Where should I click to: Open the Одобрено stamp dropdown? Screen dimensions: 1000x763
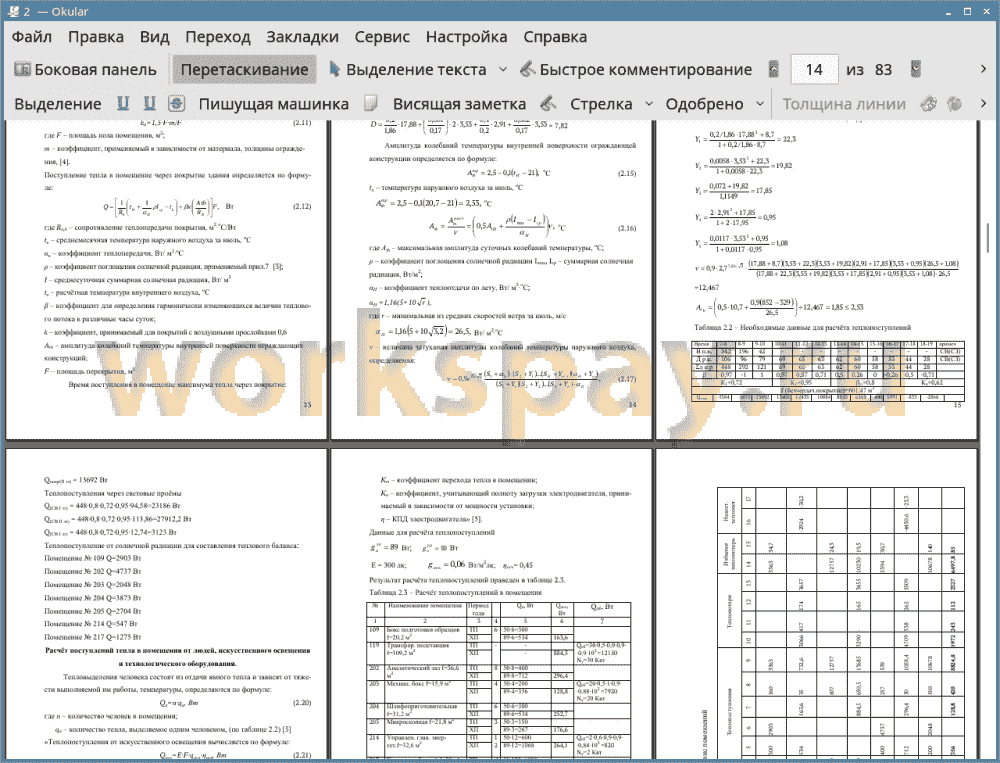coord(760,103)
